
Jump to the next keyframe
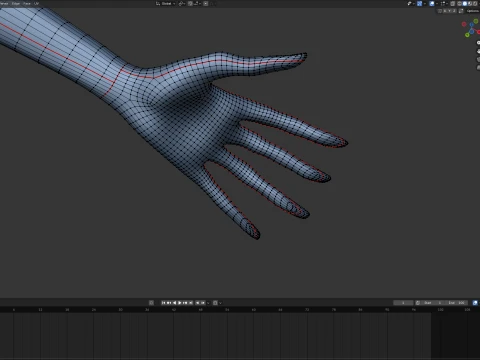tap(185, 303)
